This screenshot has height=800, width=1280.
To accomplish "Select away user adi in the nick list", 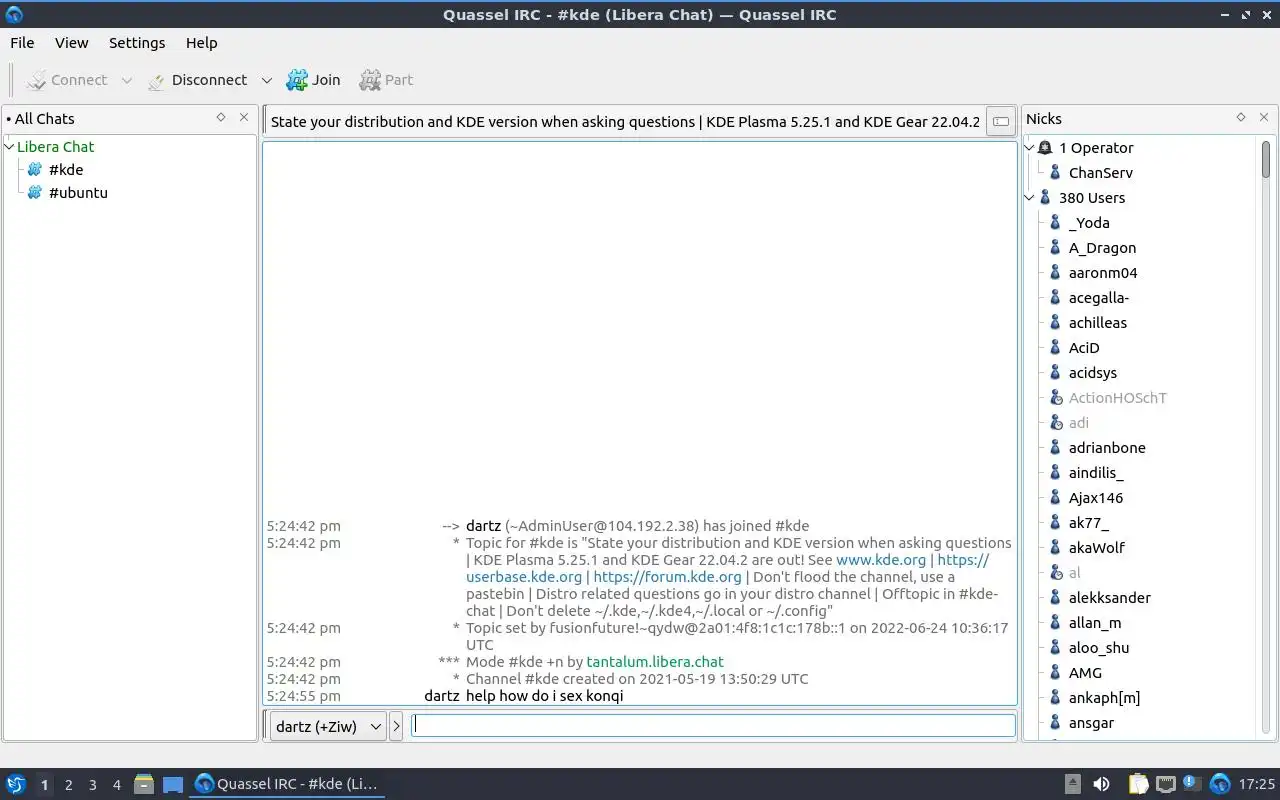I will point(1079,423).
